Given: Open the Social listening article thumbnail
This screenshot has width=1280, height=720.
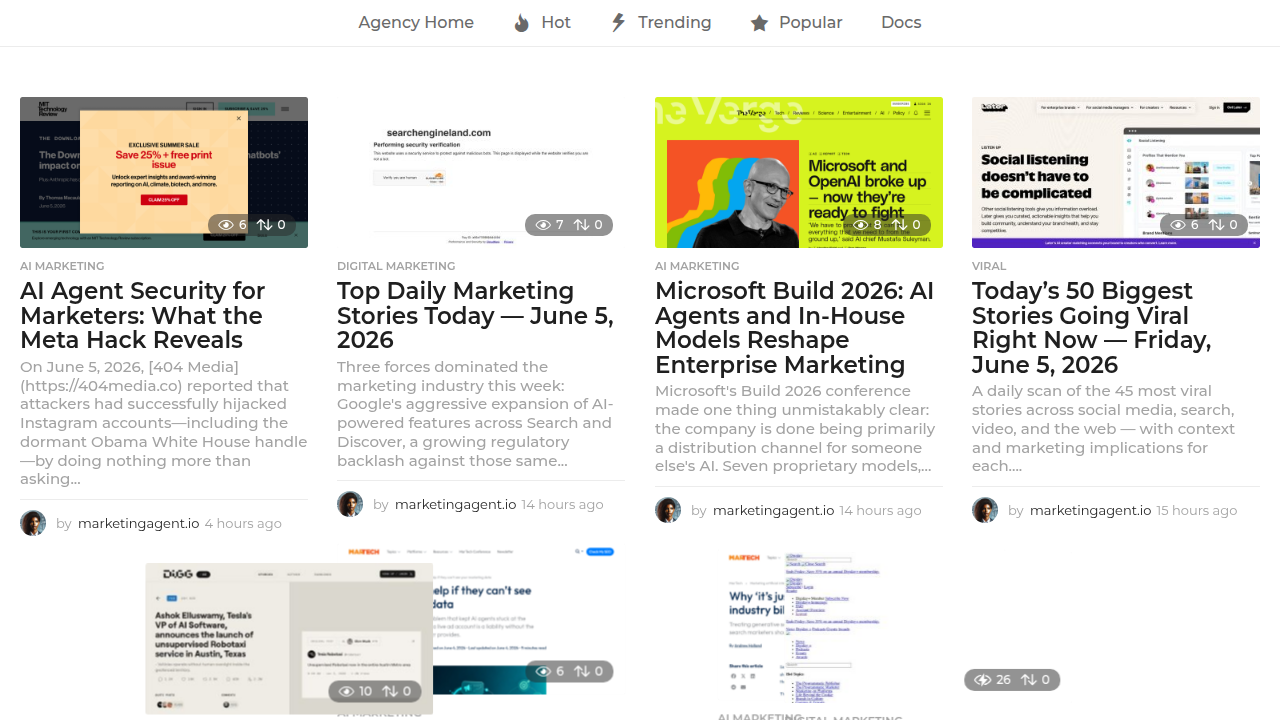Looking at the screenshot, I should coord(1116,172).
